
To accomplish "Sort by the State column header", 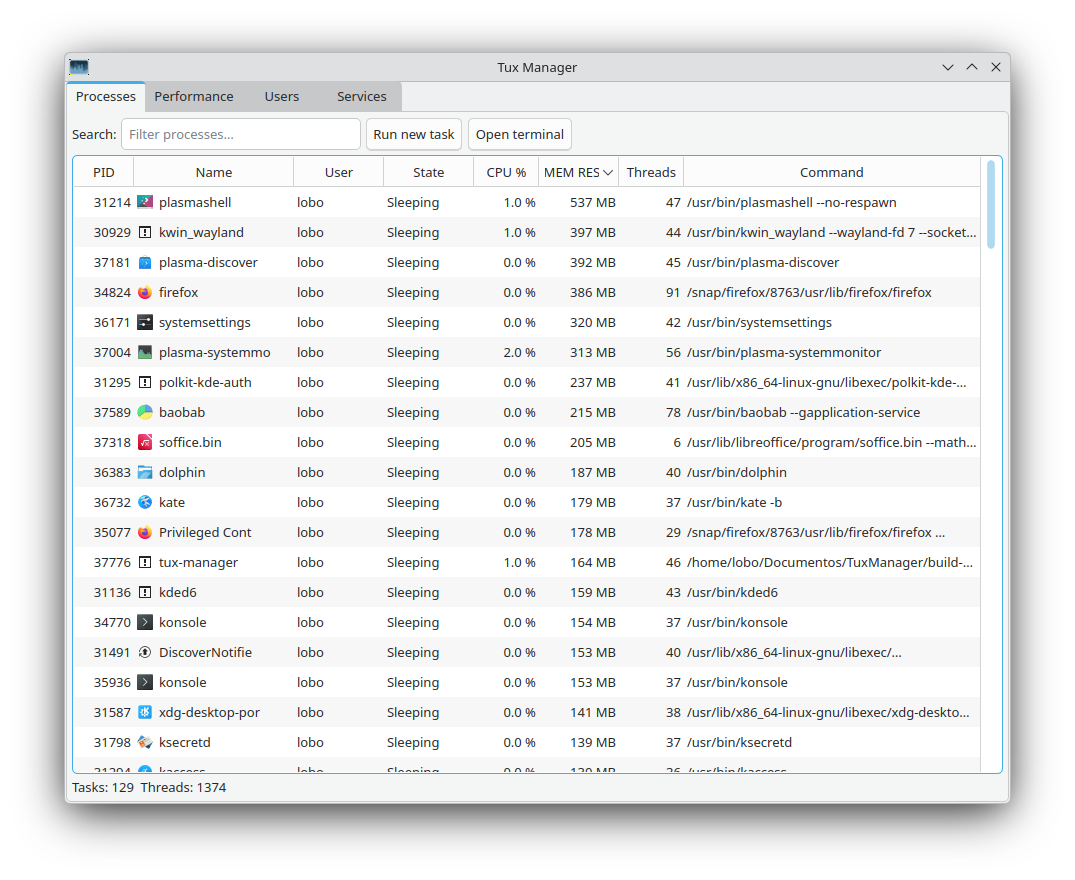I will tap(428, 173).
